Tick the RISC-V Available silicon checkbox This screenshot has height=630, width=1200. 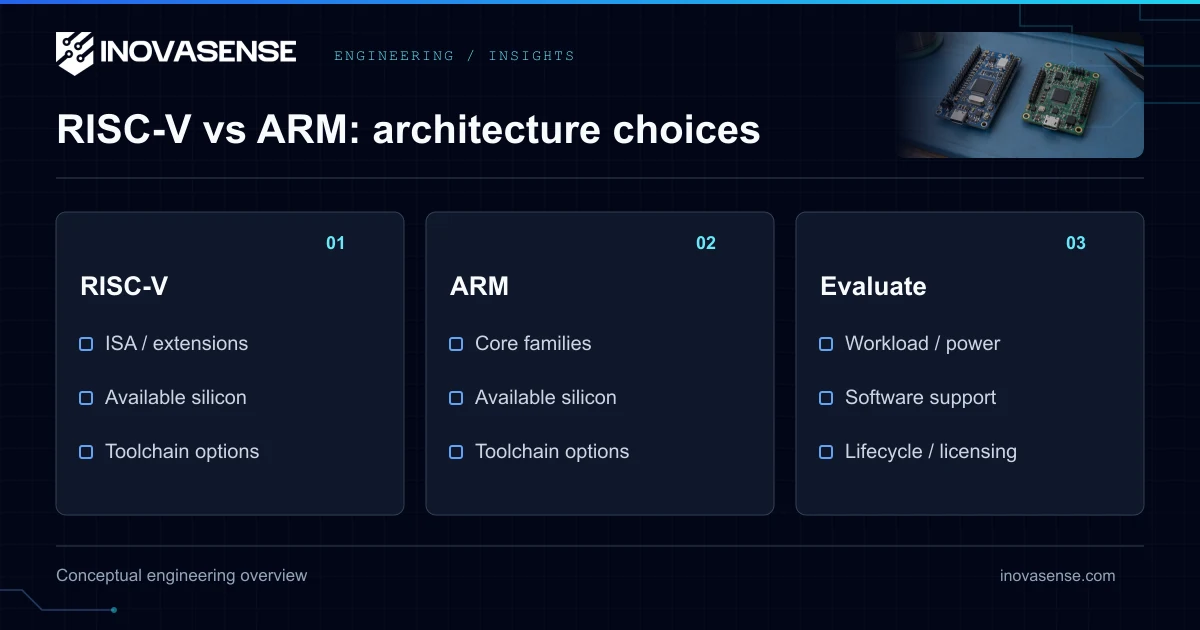pos(86,398)
